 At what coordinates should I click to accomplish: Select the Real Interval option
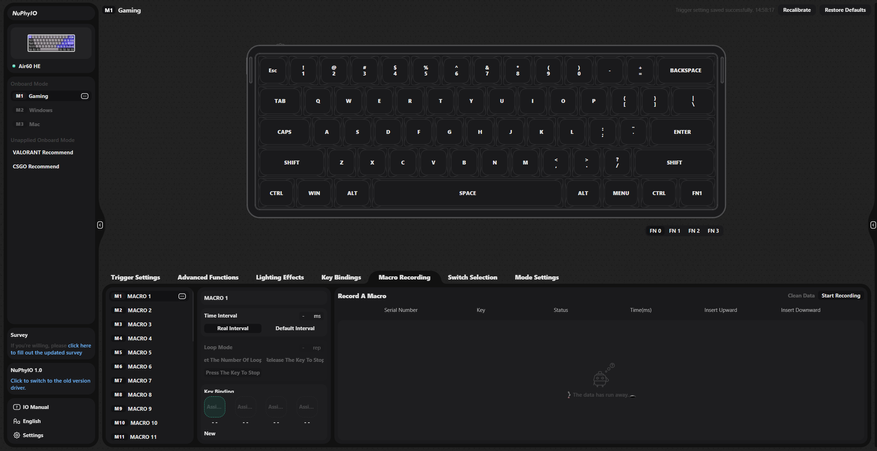(233, 328)
